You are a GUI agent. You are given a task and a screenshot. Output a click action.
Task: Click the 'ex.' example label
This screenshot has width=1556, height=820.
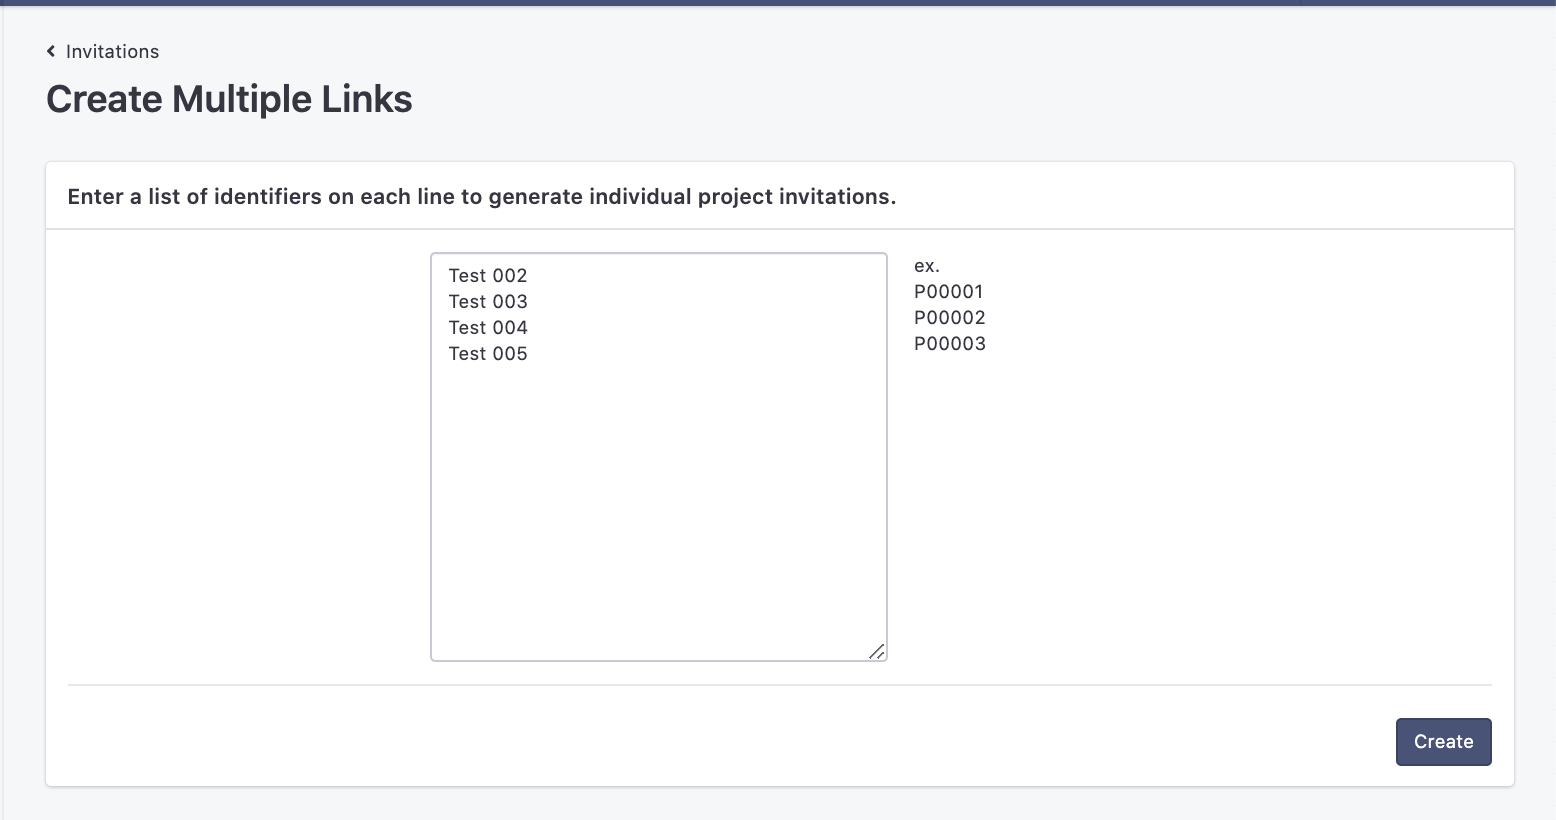926,266
